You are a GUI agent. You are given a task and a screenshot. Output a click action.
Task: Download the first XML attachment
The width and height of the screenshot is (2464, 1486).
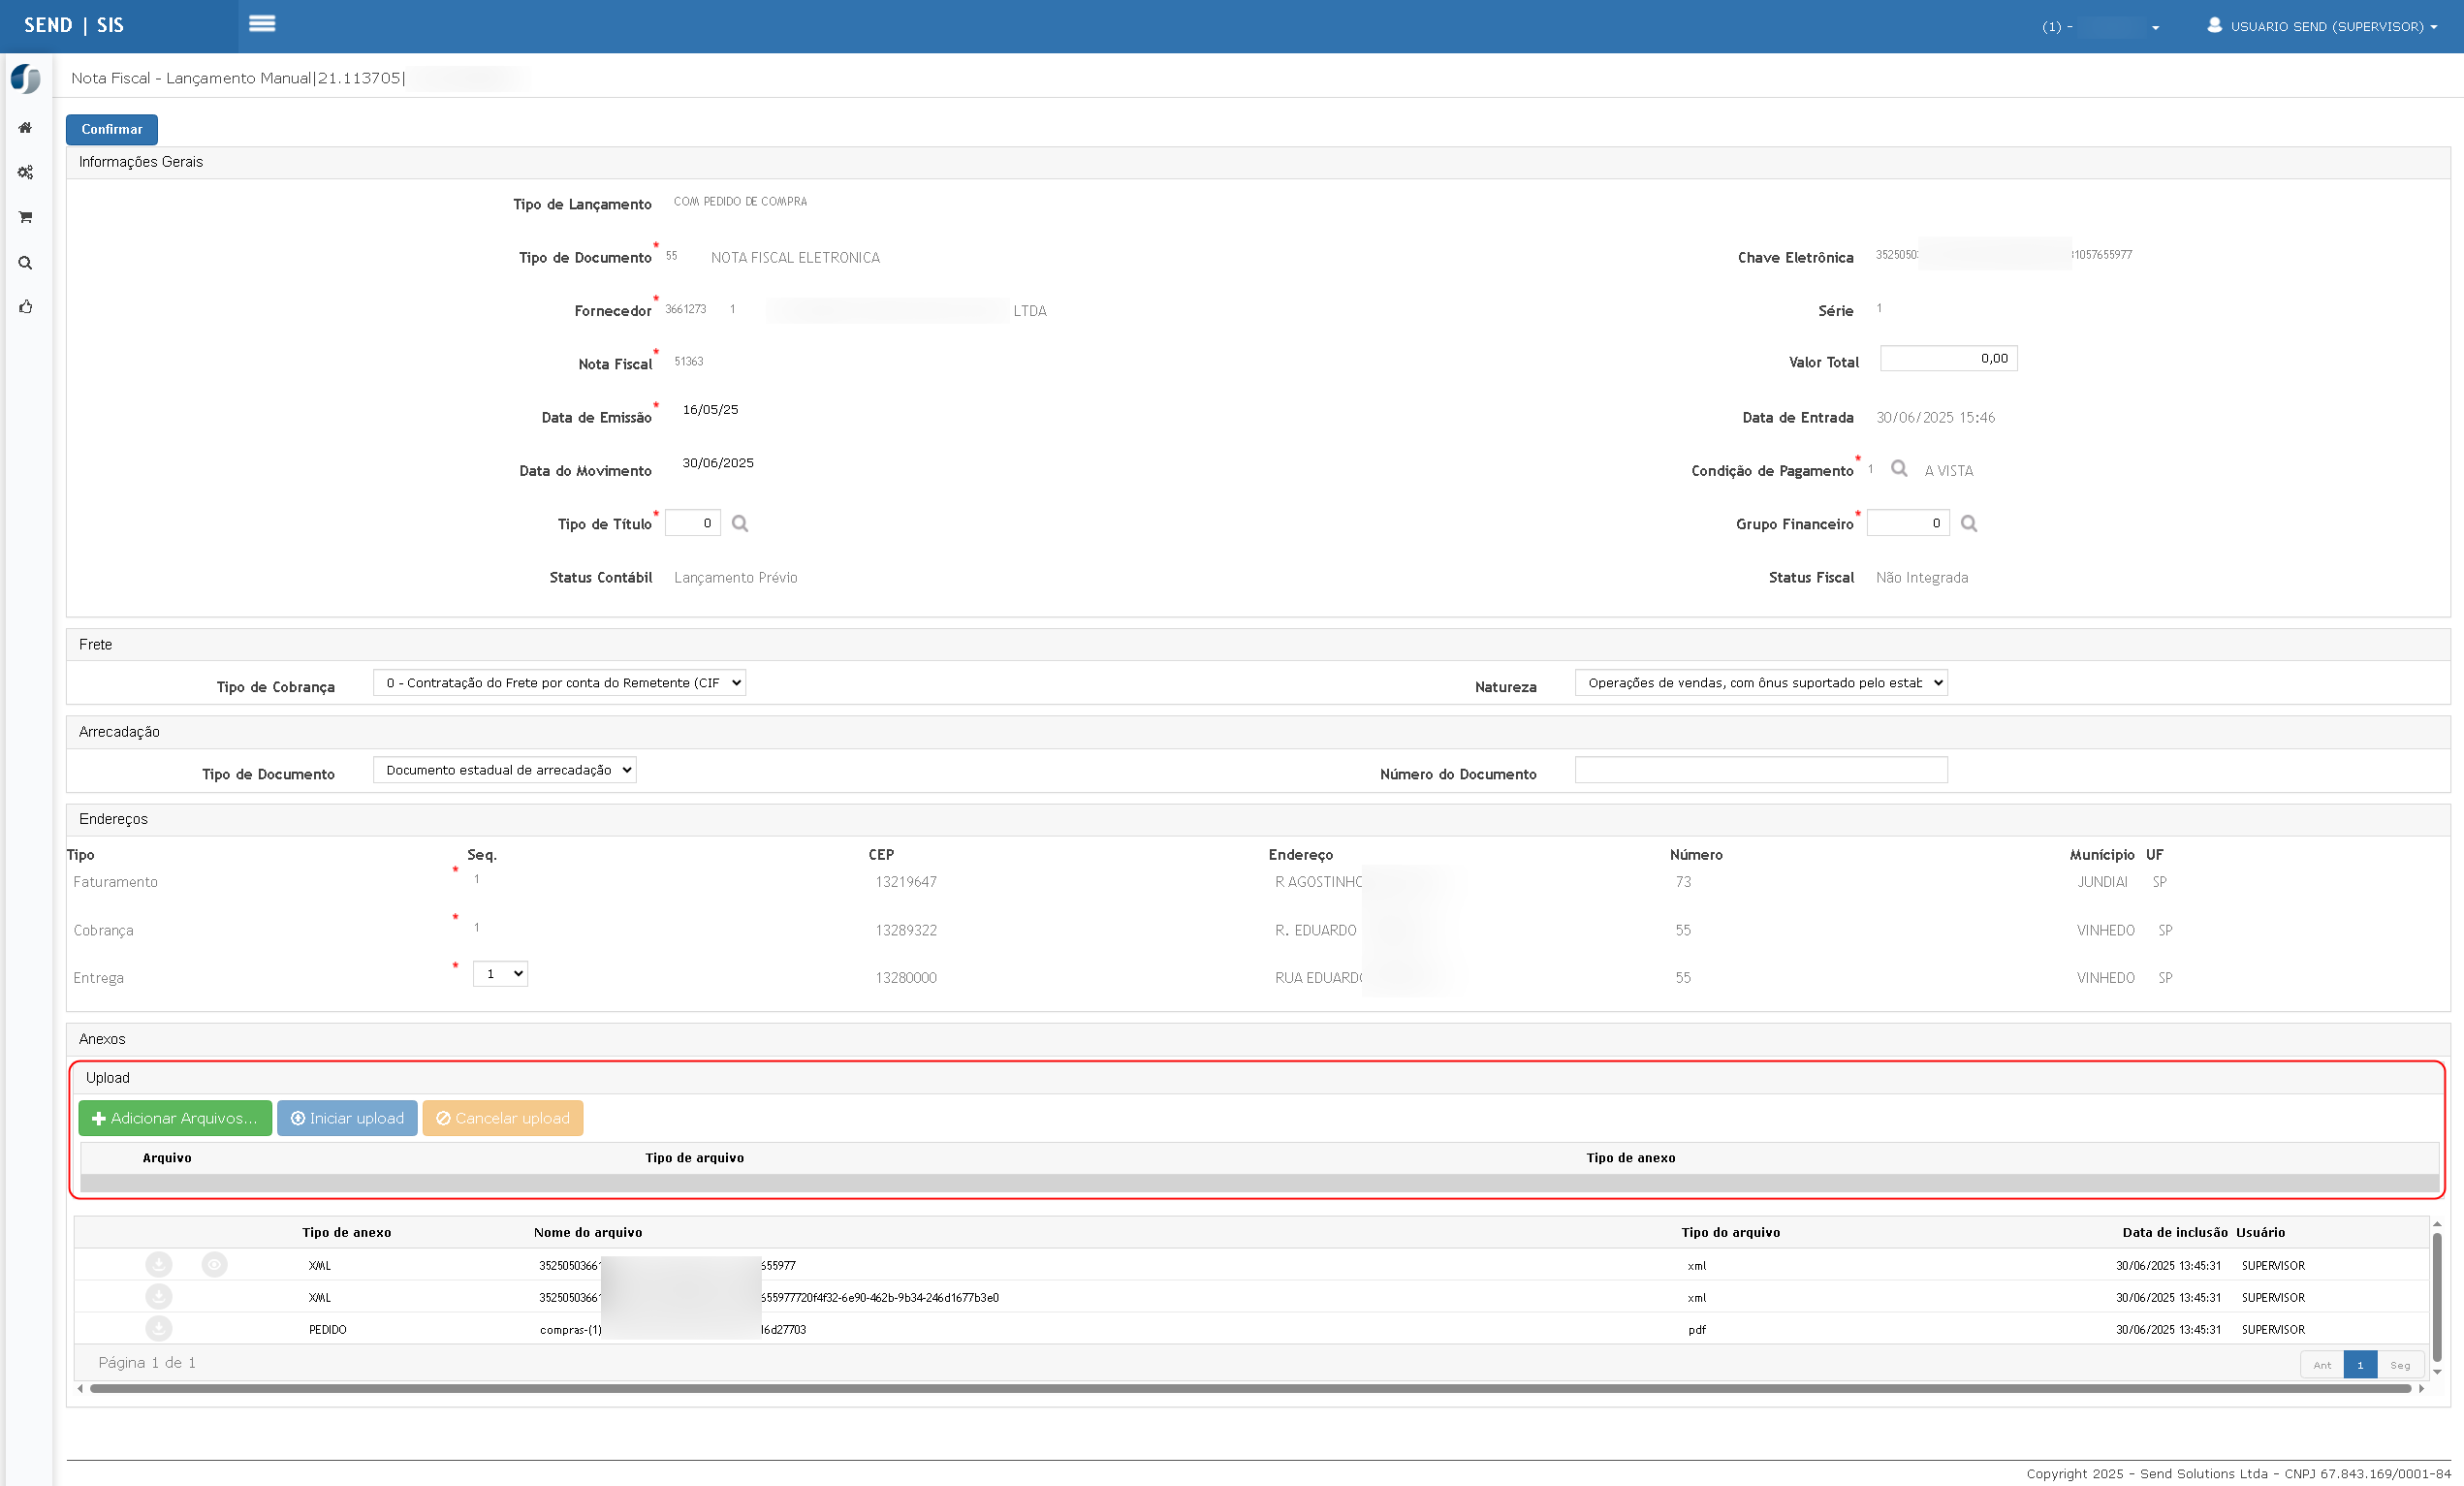click(x=159, y=1265)
